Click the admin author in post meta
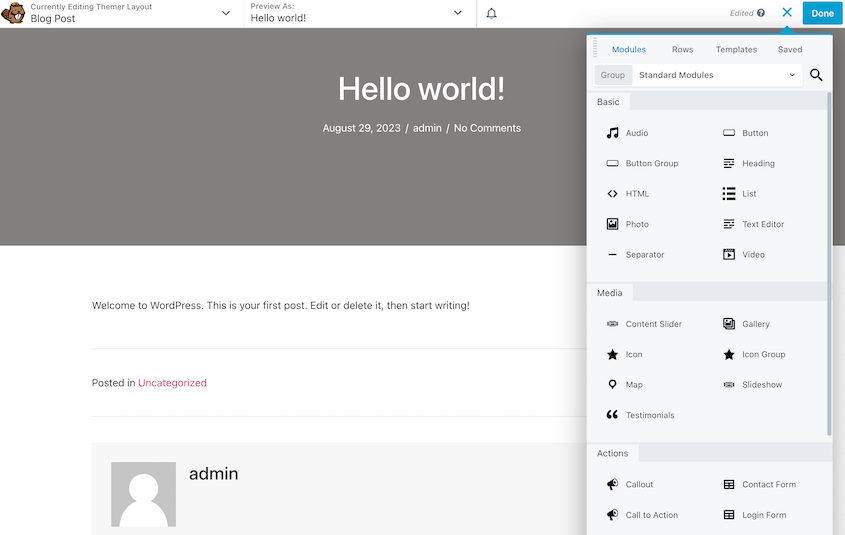Screen dimensions: 845x535 click(427, 128)
